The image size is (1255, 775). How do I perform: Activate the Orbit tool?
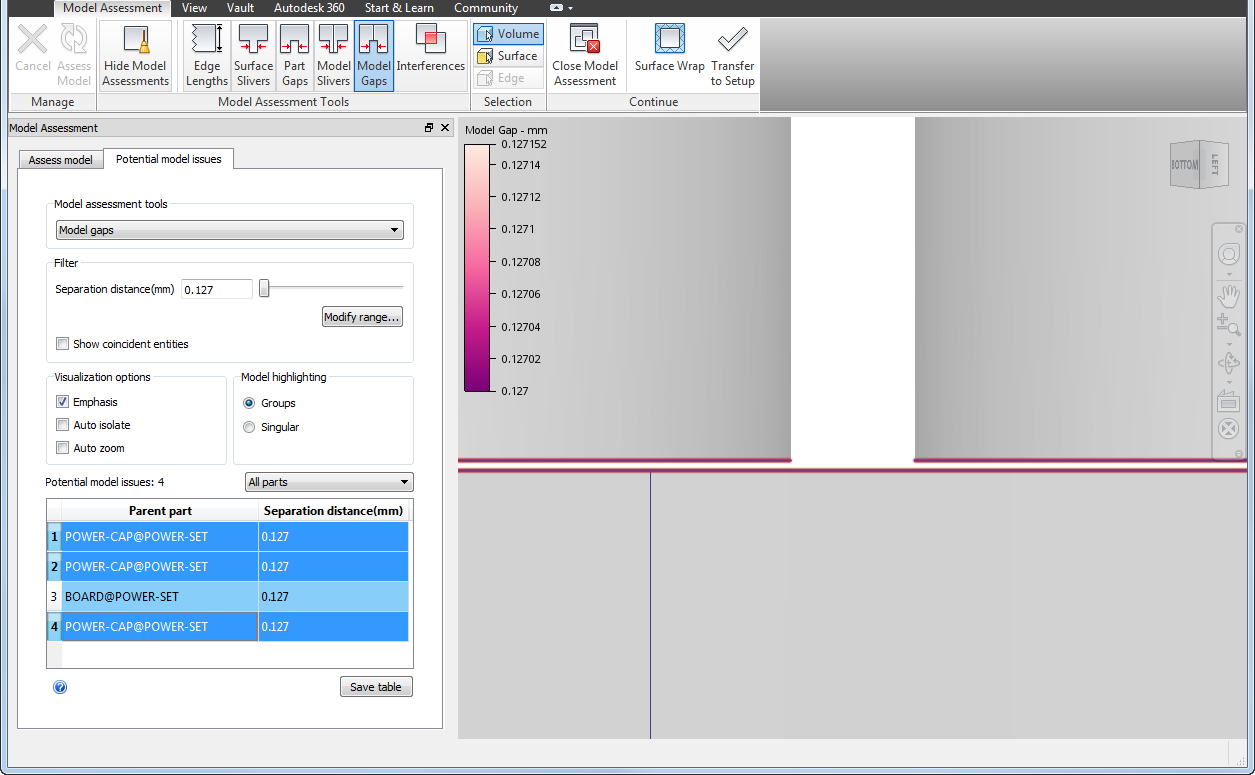tap(1228, 363)
